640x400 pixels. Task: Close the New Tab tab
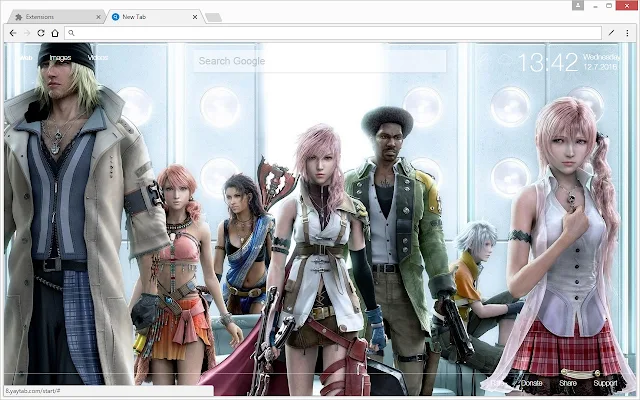tap(195, 17)
